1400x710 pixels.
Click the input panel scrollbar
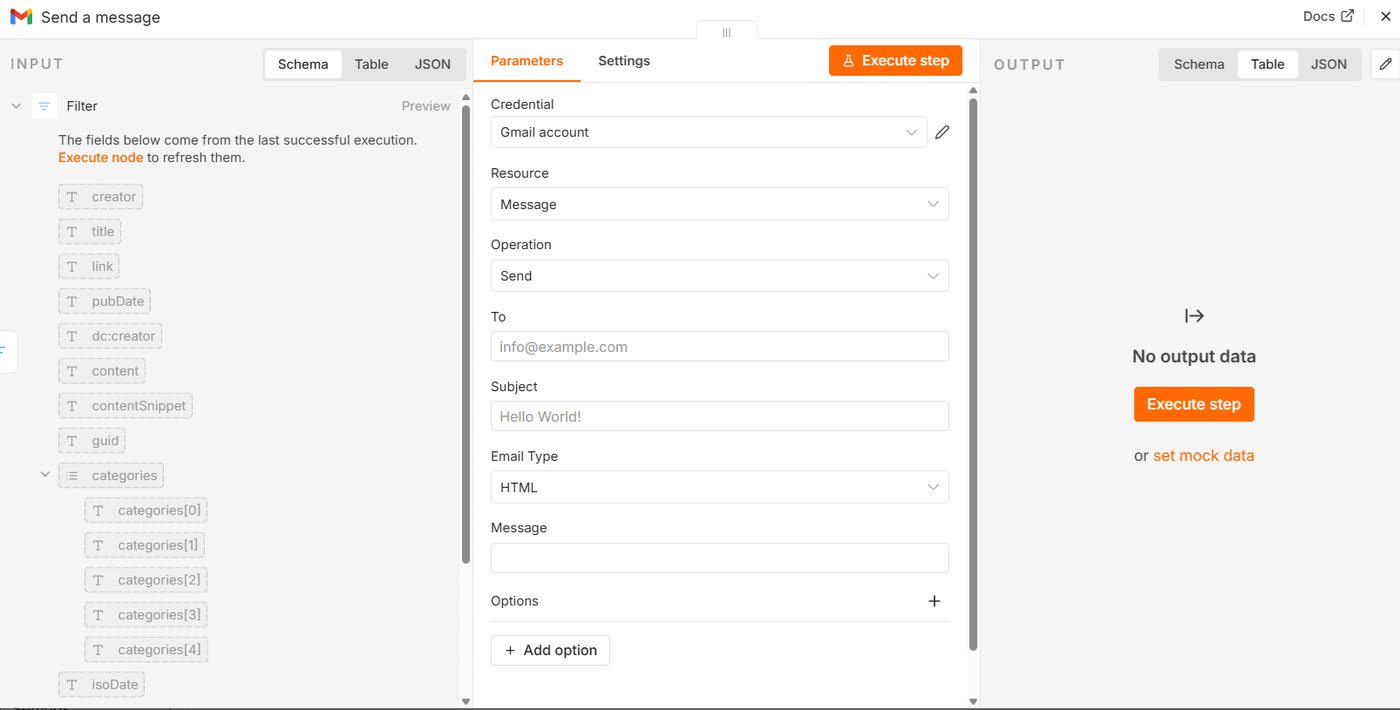466,335
